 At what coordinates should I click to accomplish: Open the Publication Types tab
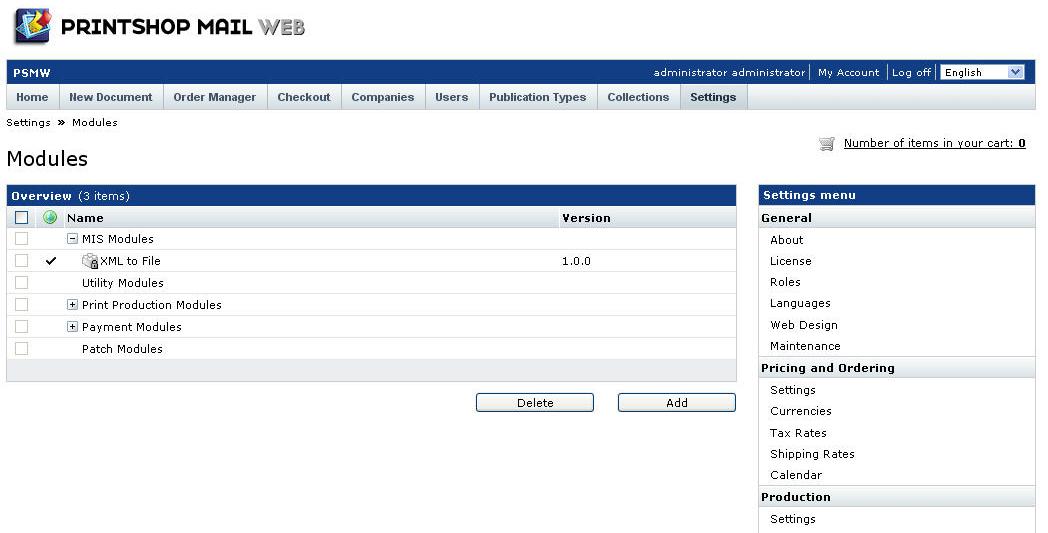coord(537,97)
